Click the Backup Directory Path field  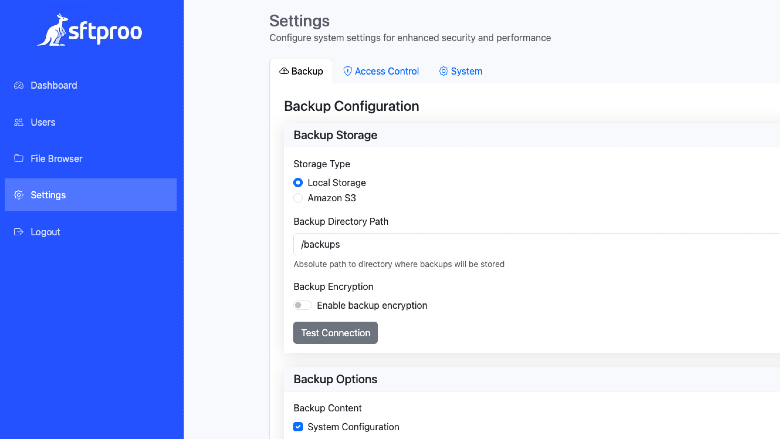click(536, 244)
